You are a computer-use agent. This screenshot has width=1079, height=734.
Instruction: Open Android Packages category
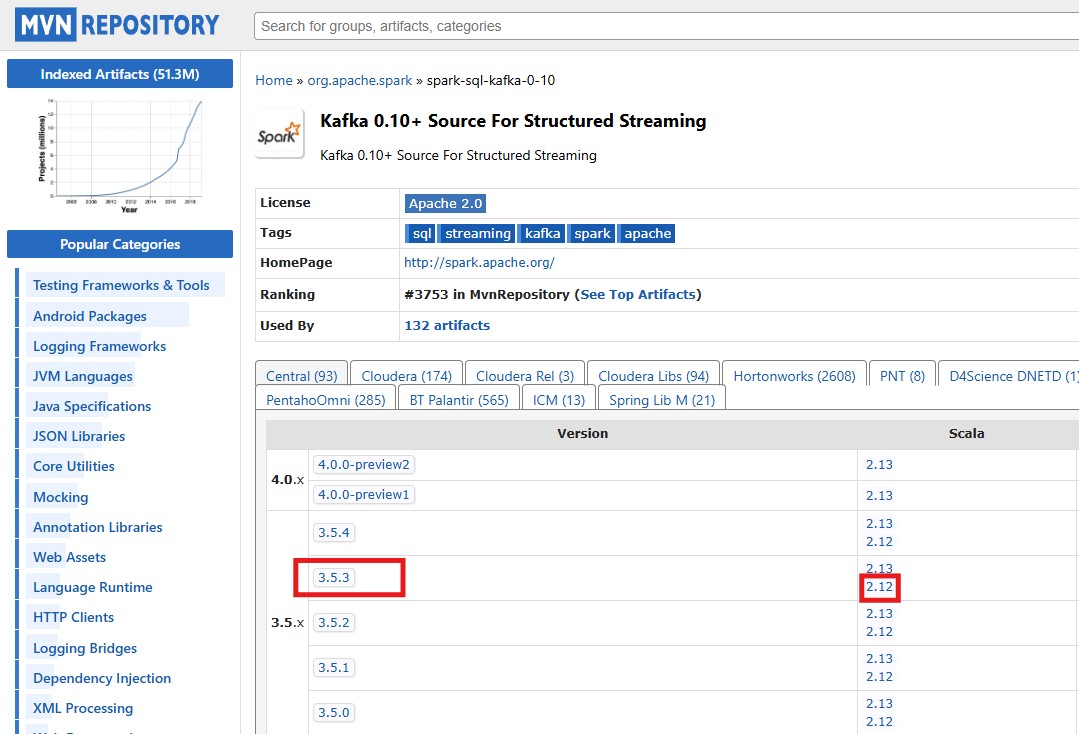[89, 316]
